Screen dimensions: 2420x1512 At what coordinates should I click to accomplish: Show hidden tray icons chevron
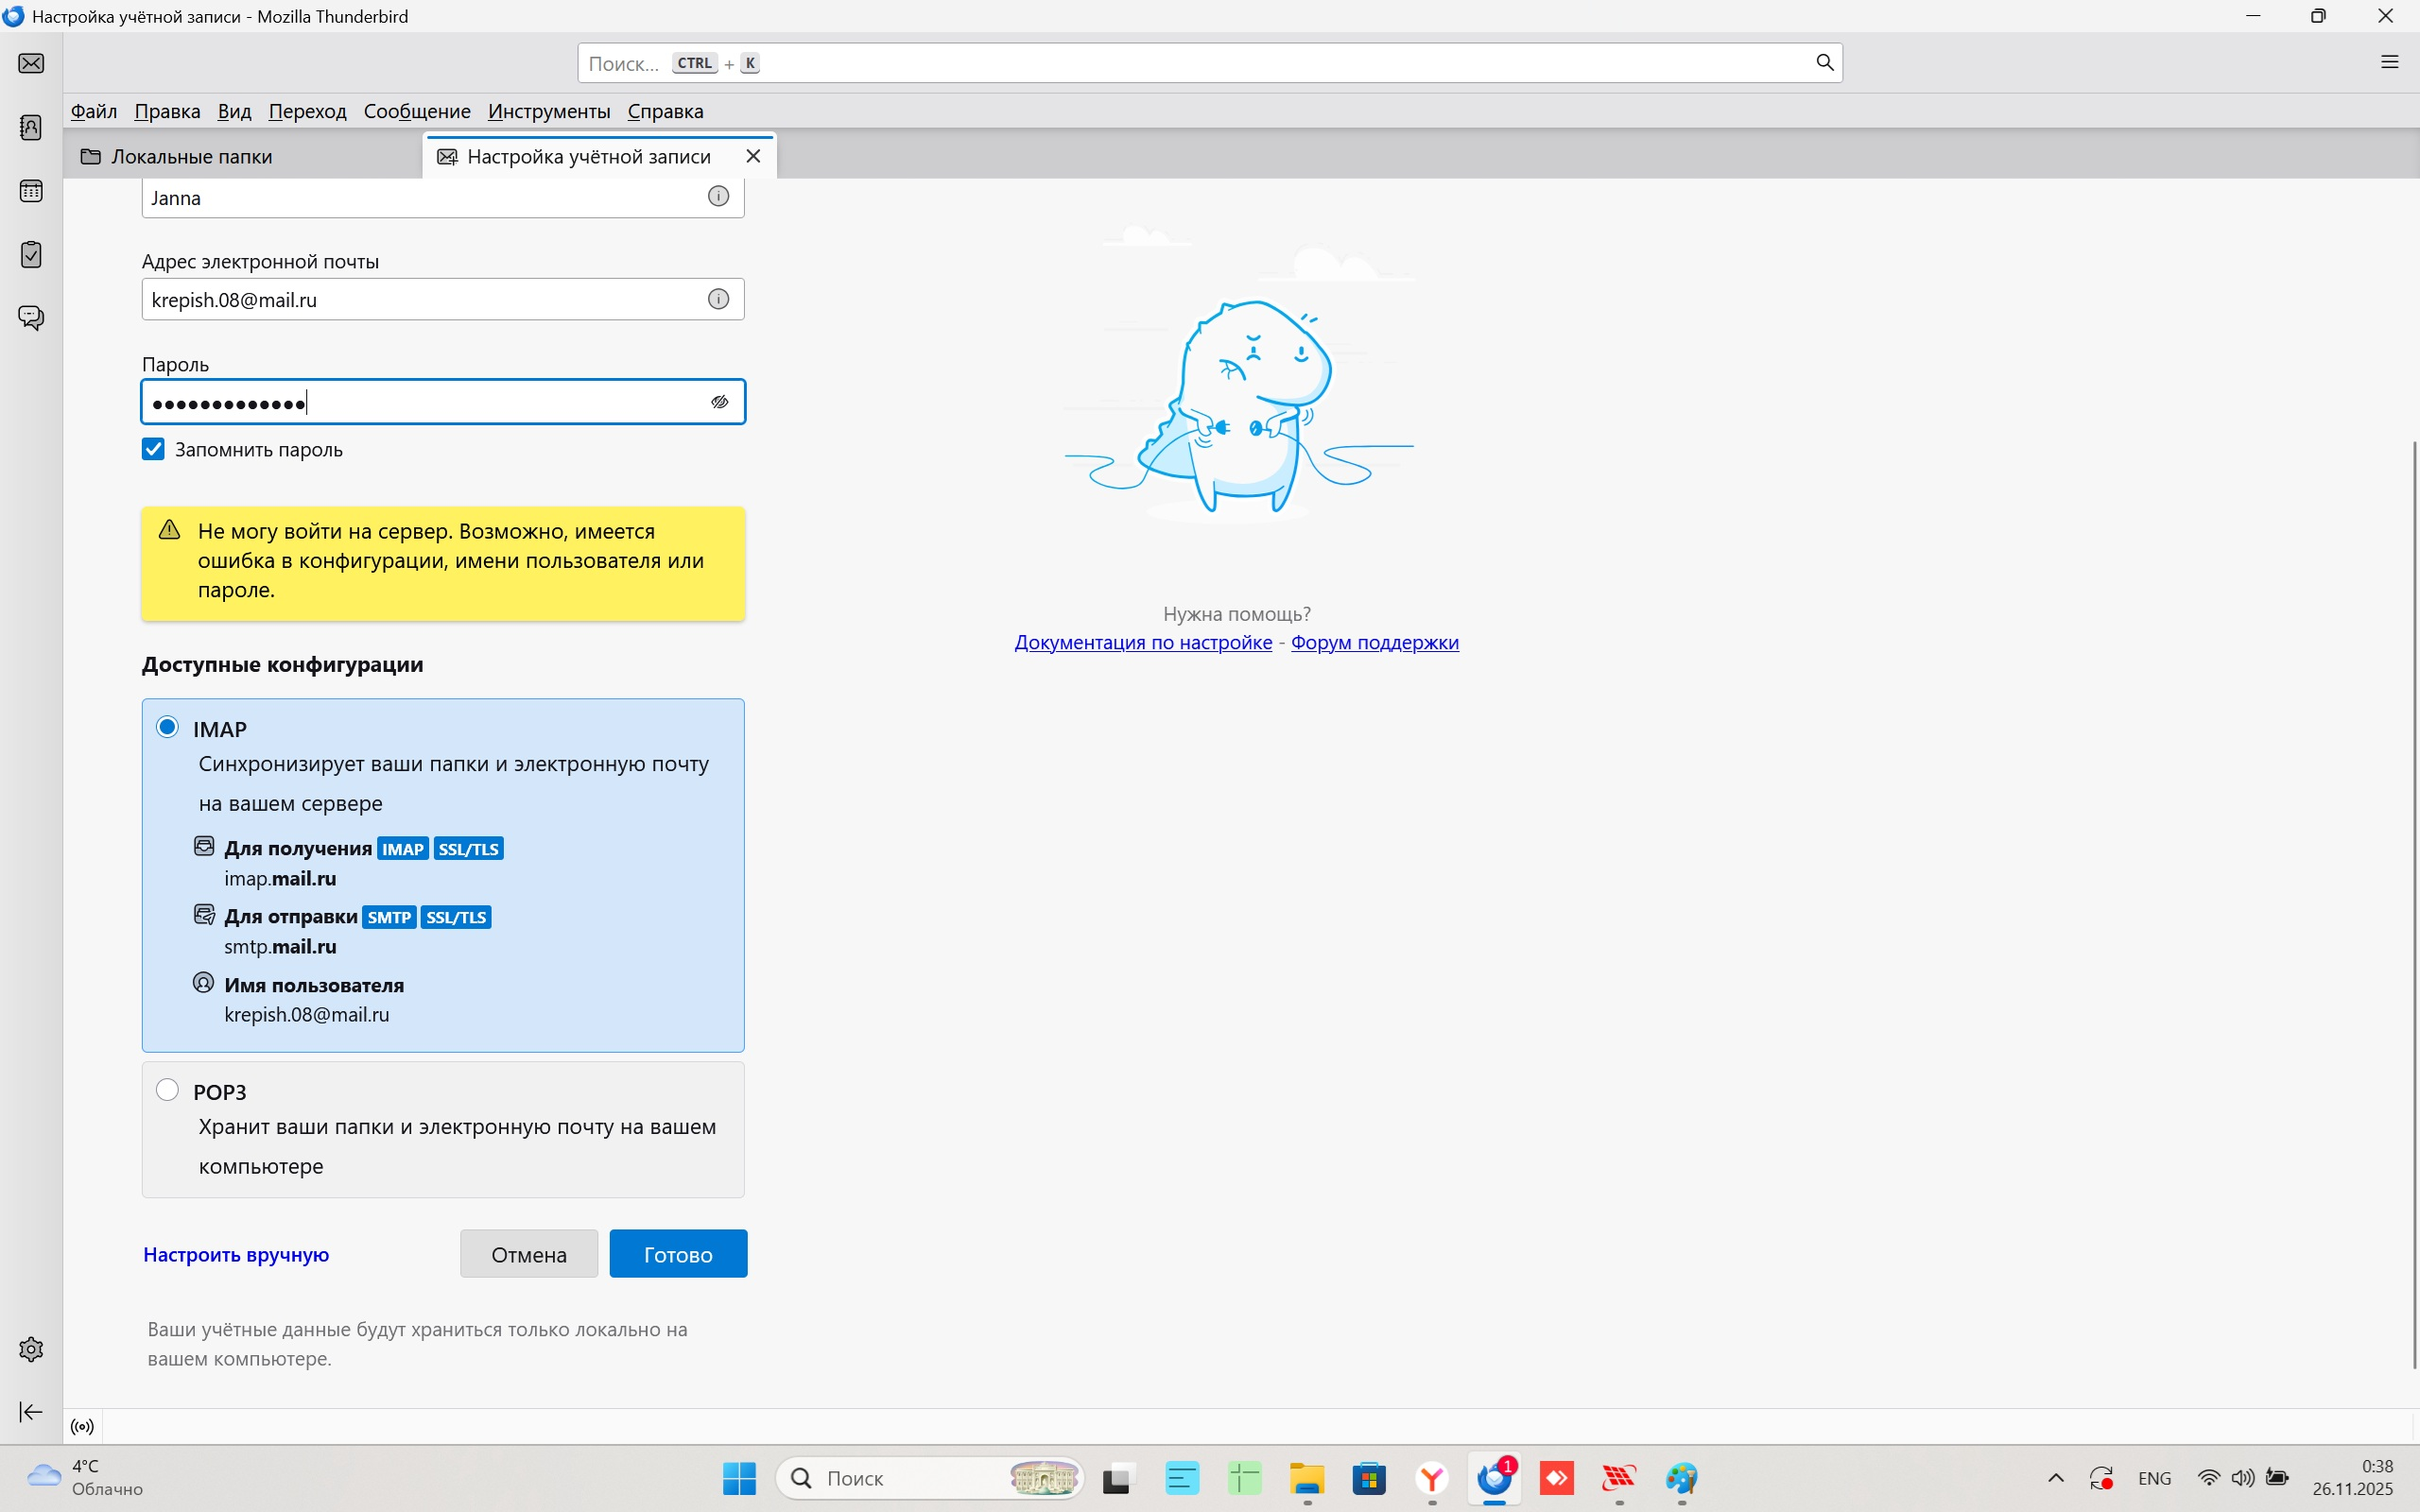coord(2055,1478)
